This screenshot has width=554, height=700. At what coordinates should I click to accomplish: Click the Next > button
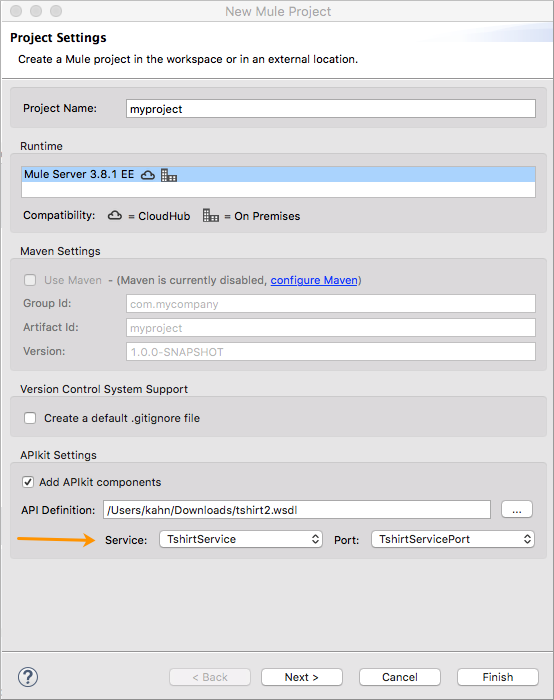[302, 677]
